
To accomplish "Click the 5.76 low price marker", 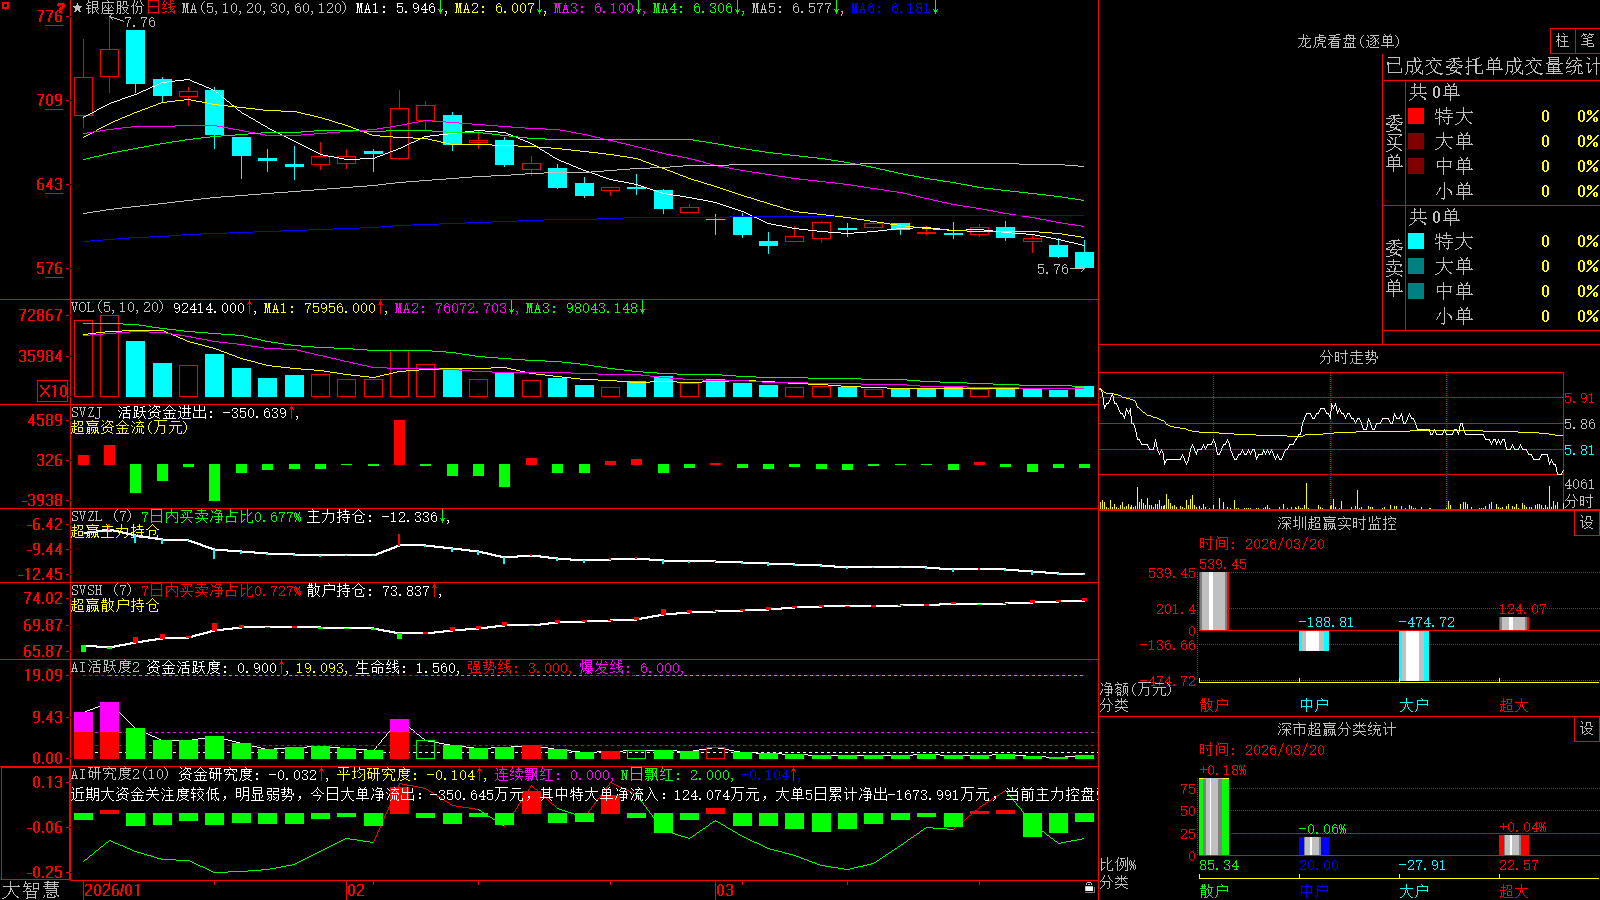I will click(1053, 269).
